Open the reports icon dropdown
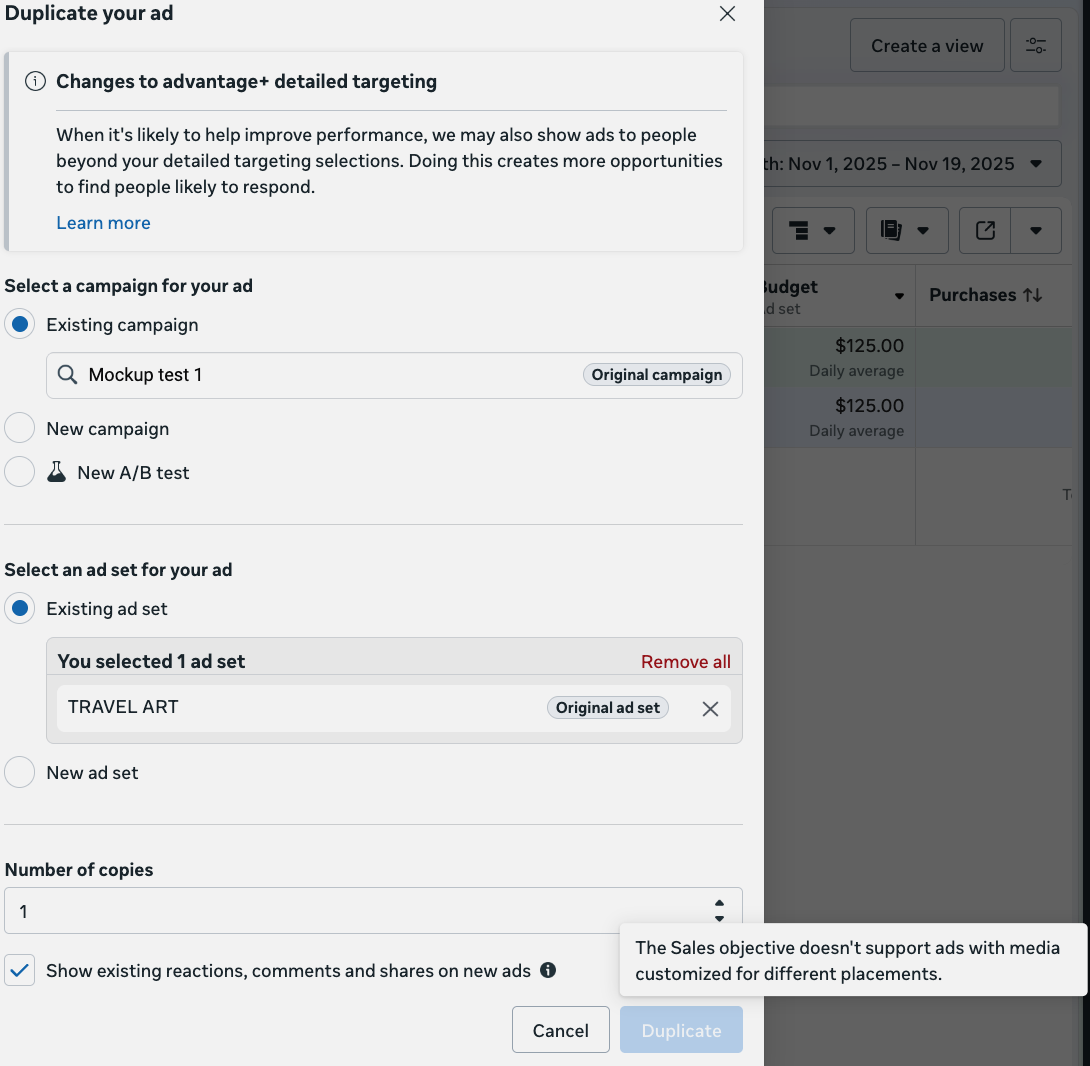 906,230
